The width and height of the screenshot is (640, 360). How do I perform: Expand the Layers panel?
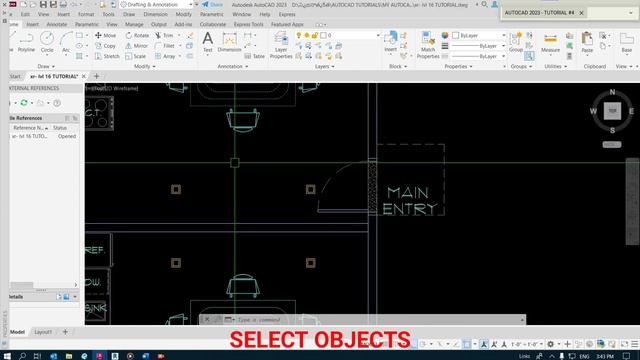pos(324,66)
